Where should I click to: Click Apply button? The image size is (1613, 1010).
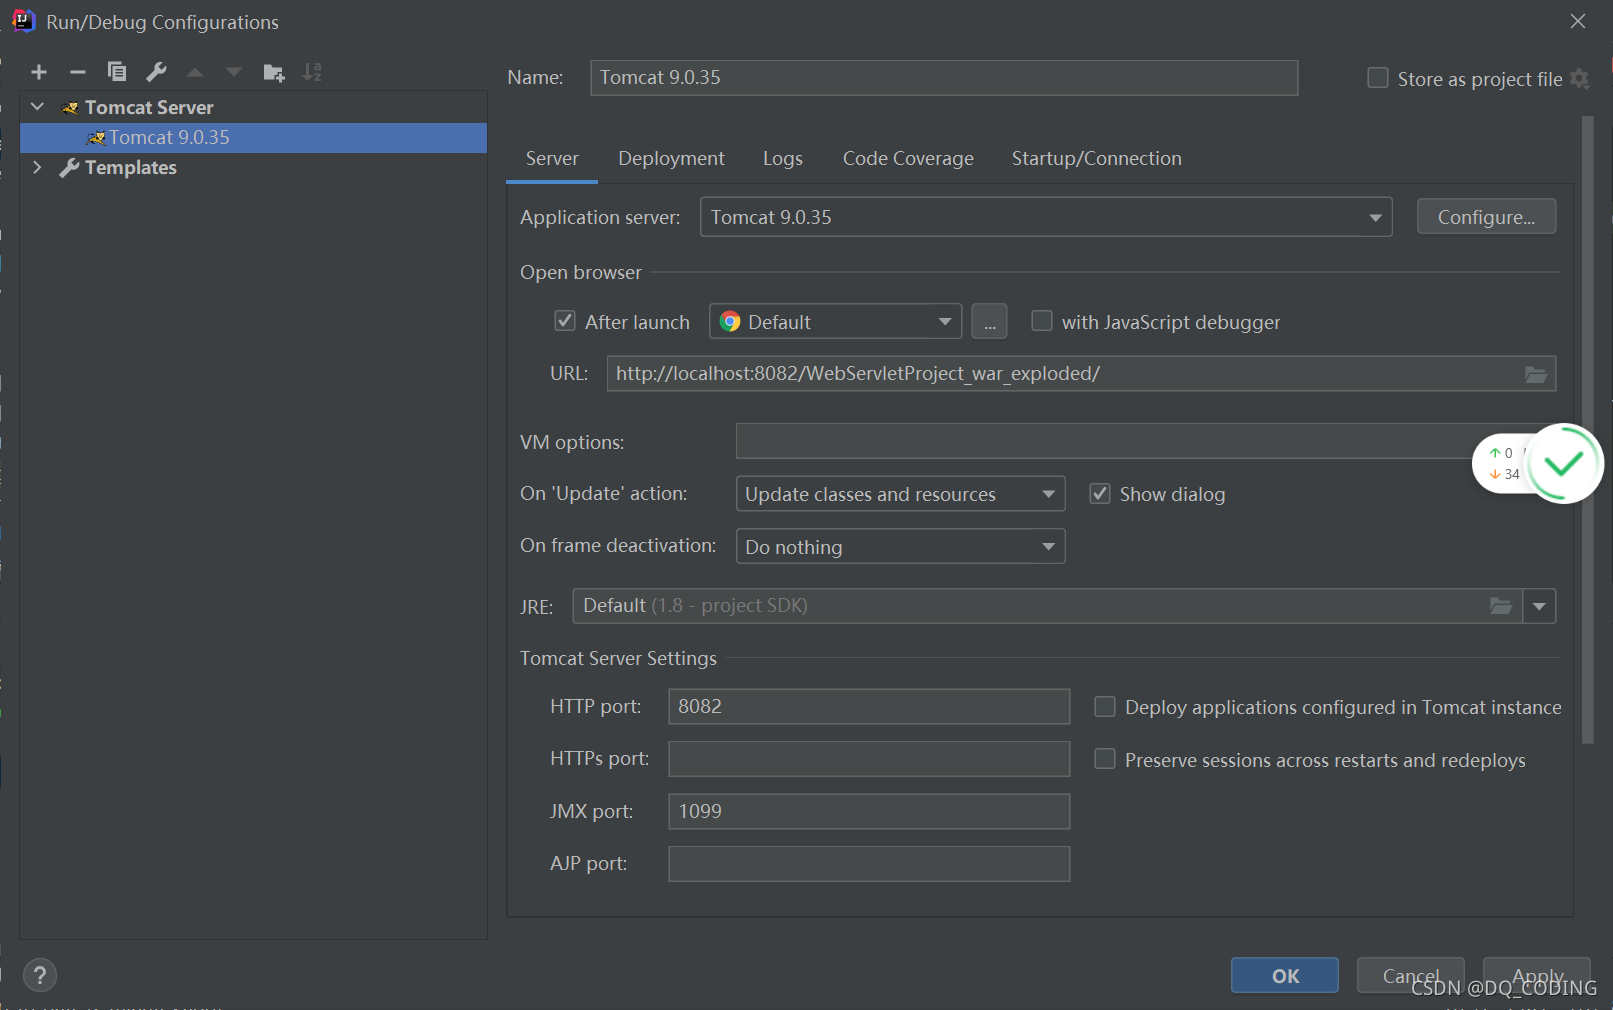click(x=1537, y=976)
